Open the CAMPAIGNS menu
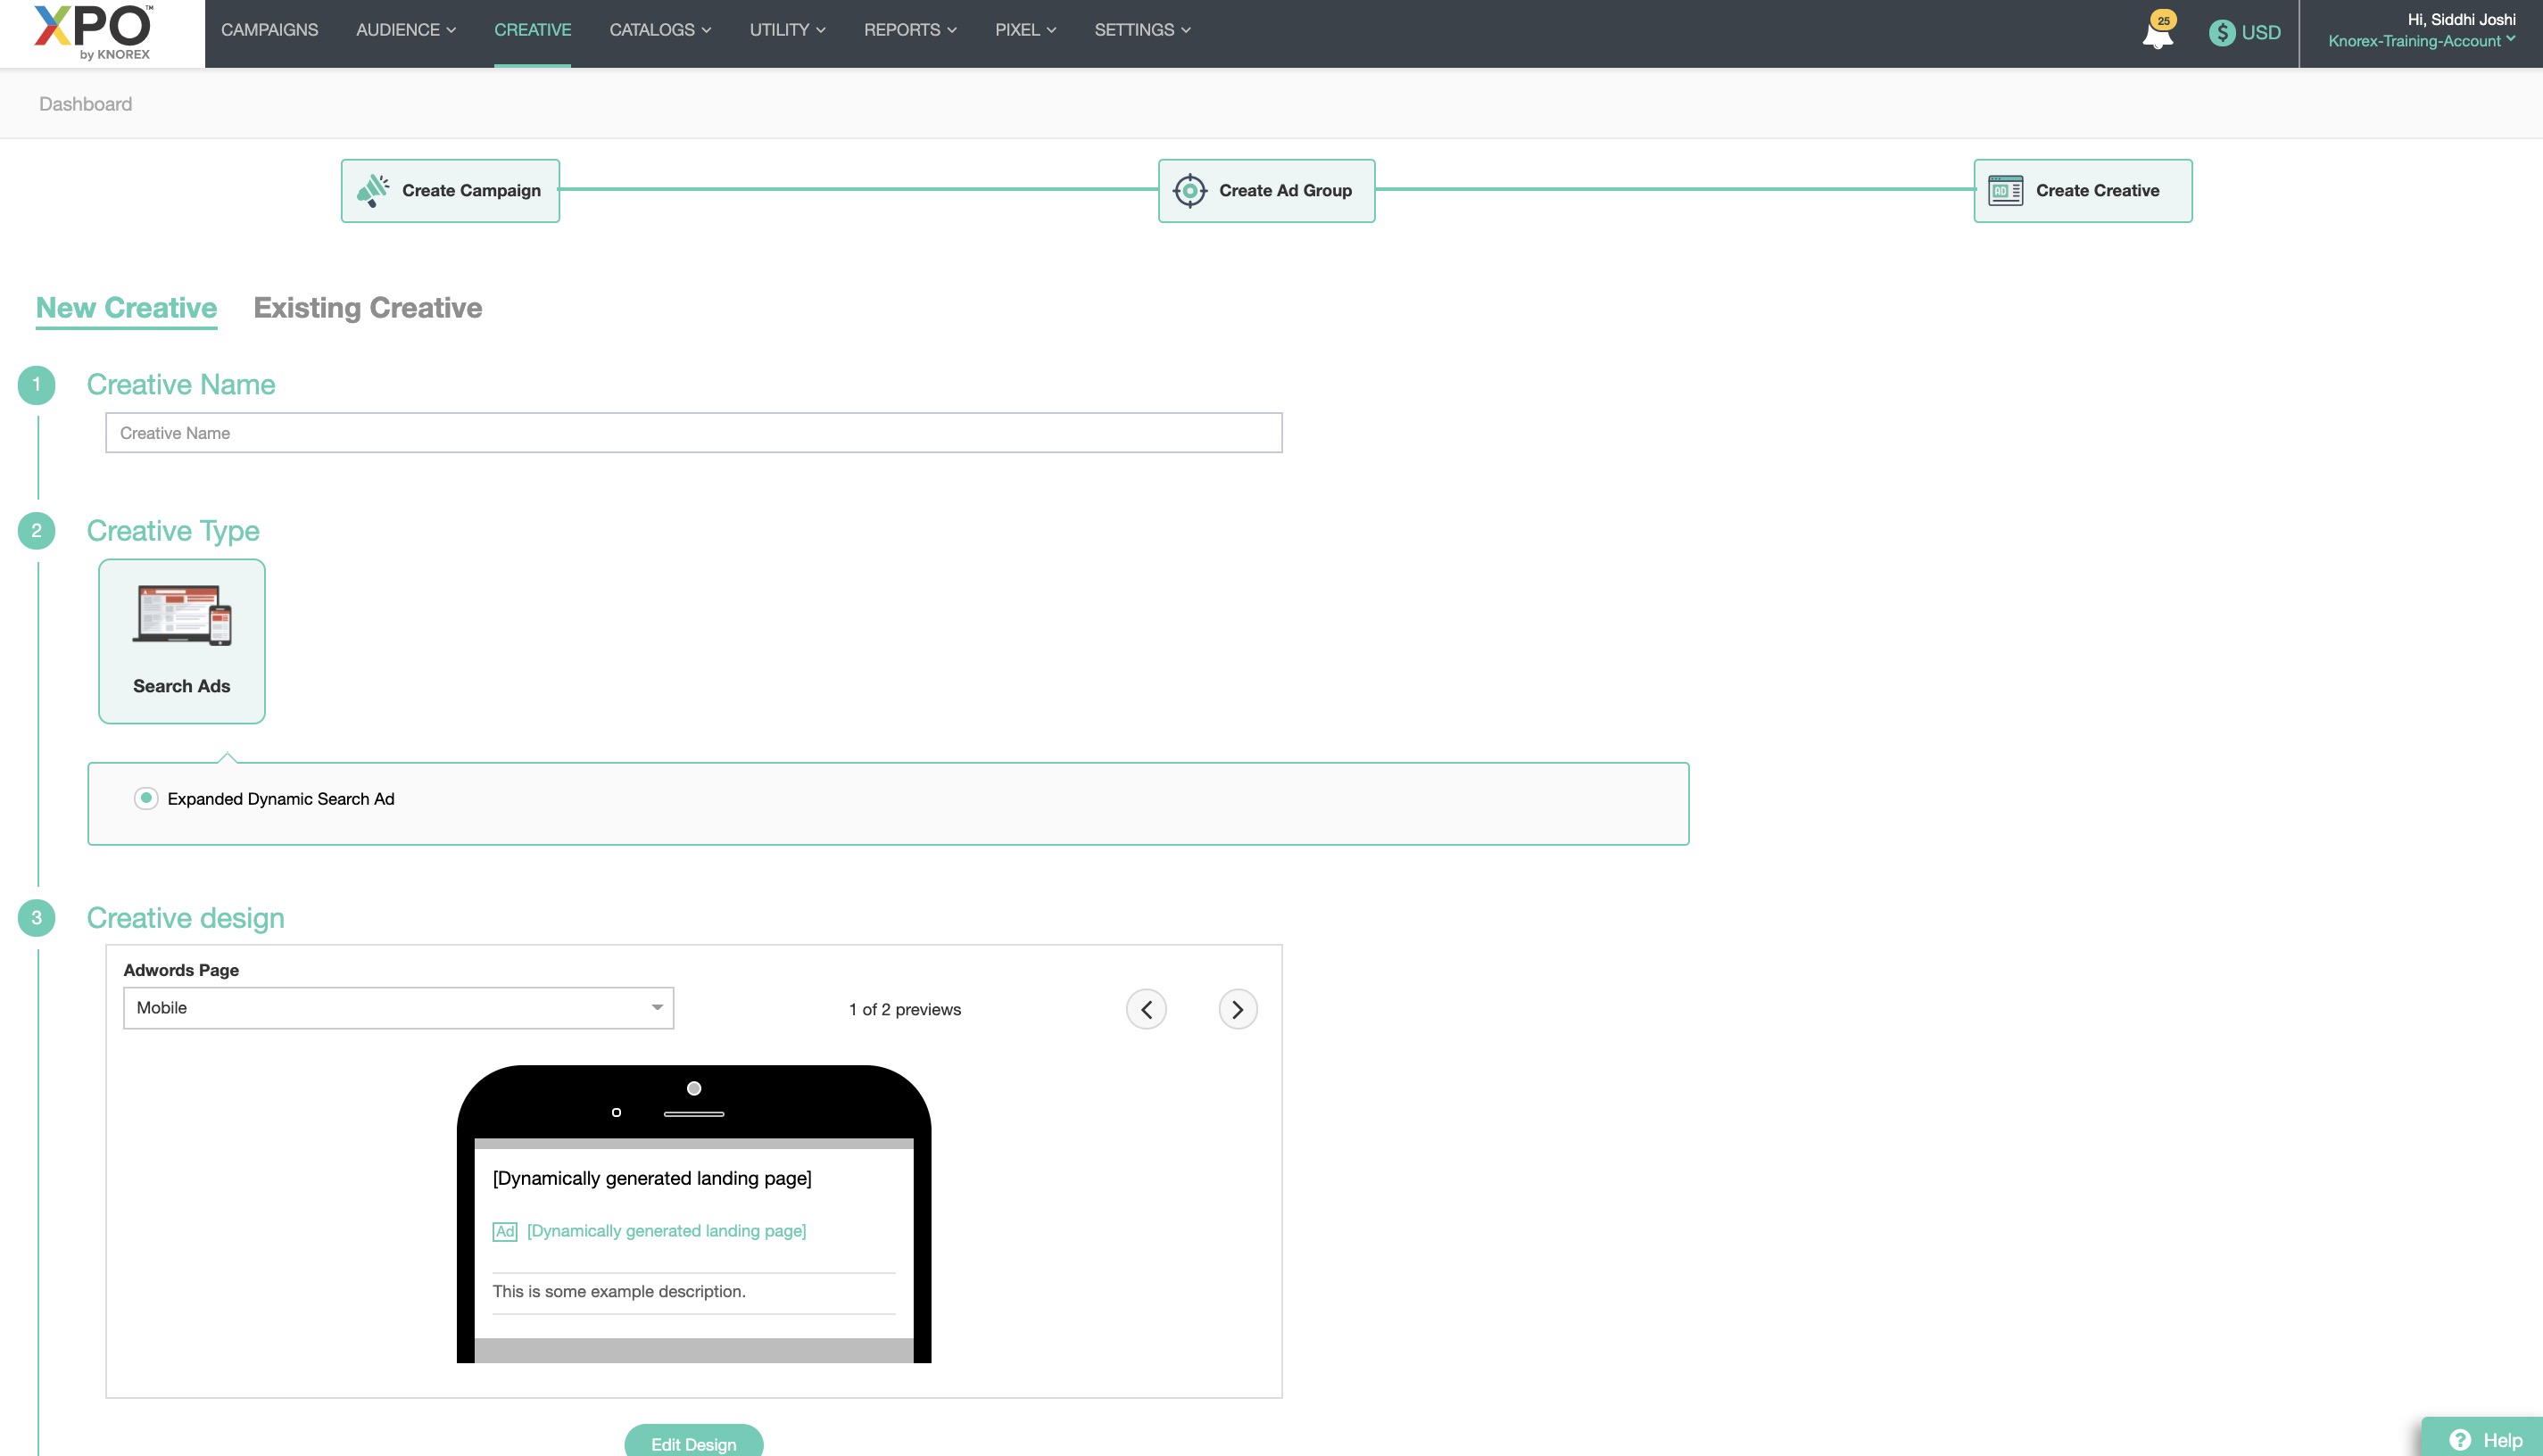This screenshot has width=2543, height=1456. [x=269, y=29]
